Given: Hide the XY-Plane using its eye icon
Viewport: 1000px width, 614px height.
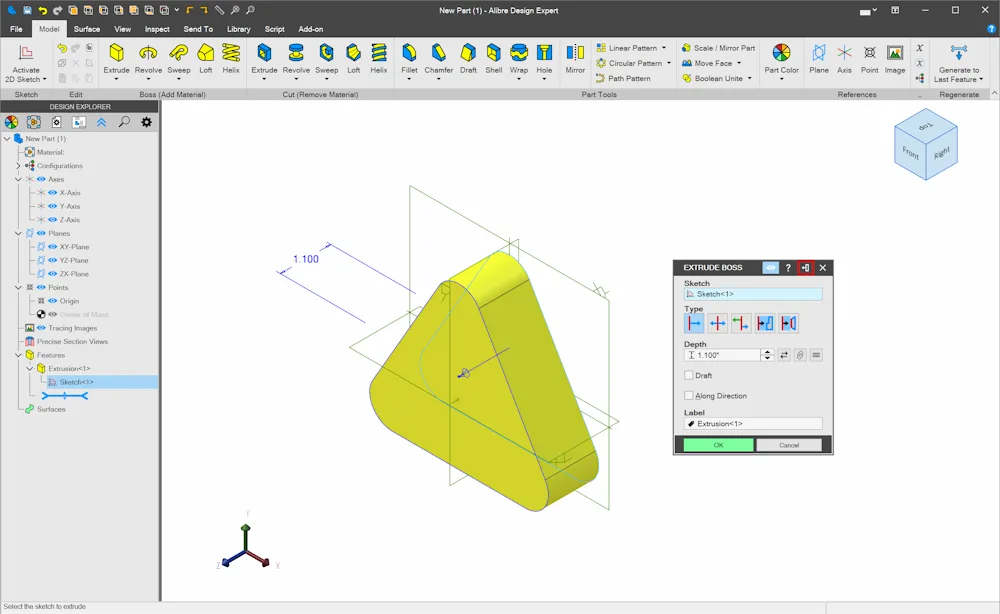Looking at the screenshot, I should [52, 247].
